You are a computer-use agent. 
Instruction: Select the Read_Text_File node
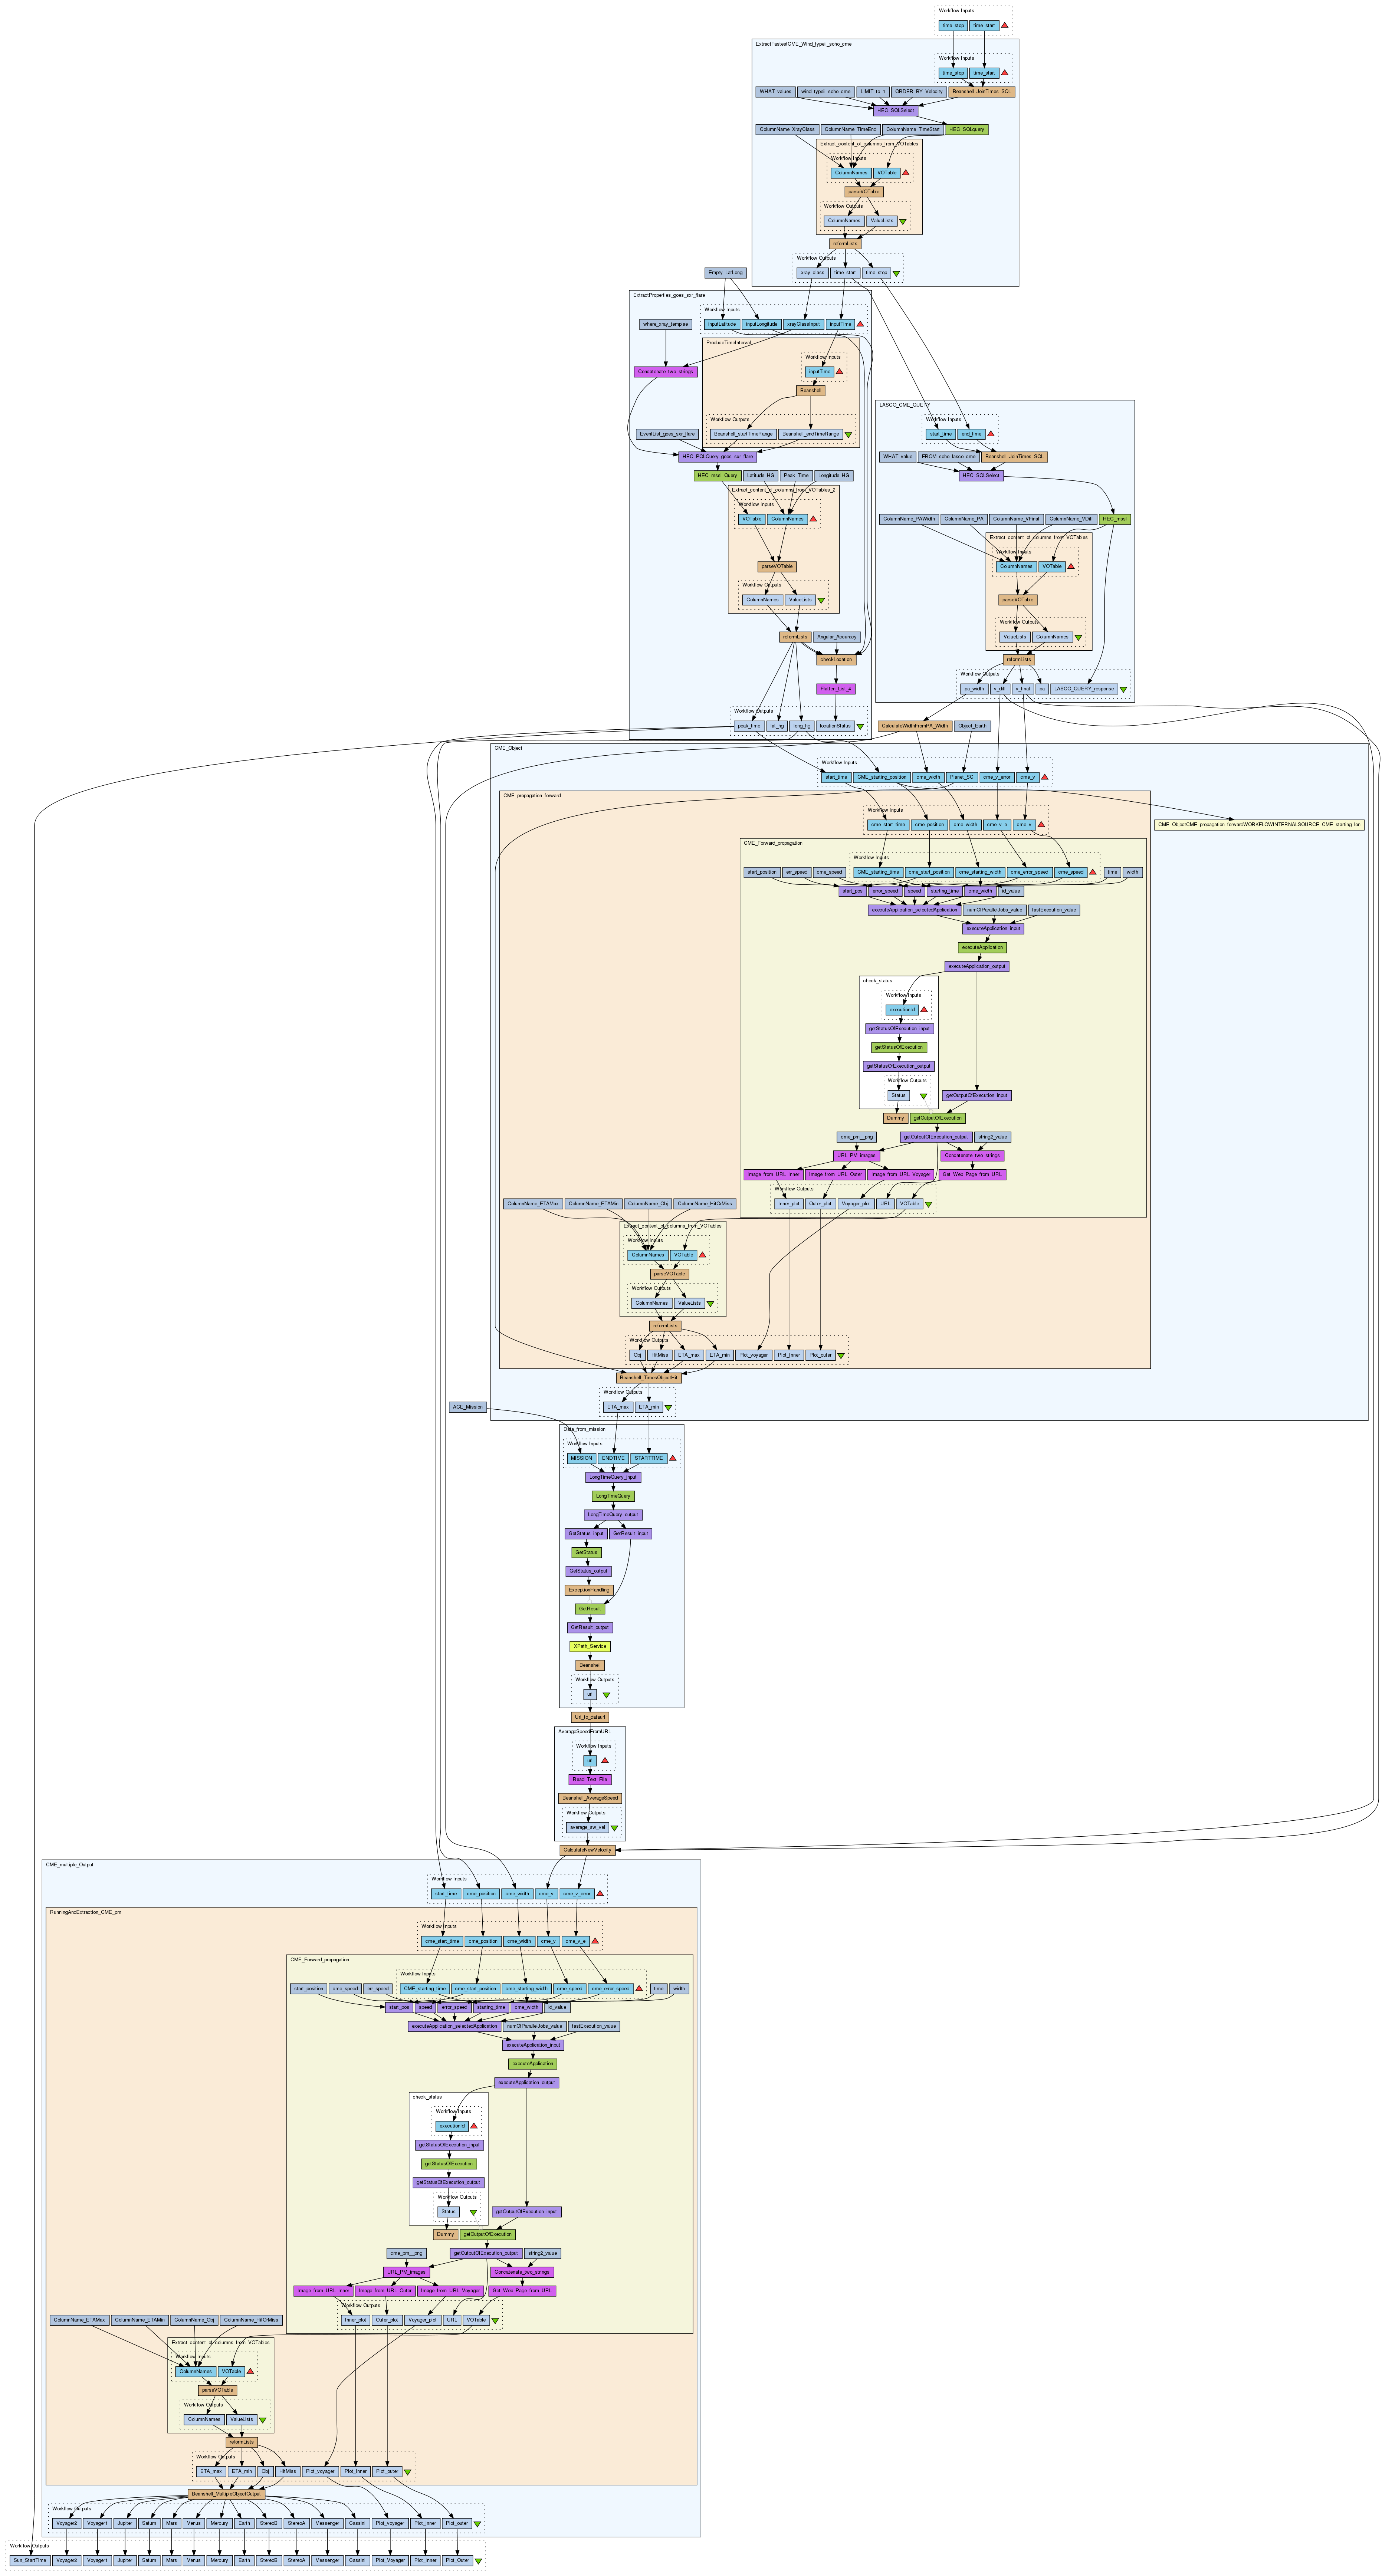[589, 1779]
